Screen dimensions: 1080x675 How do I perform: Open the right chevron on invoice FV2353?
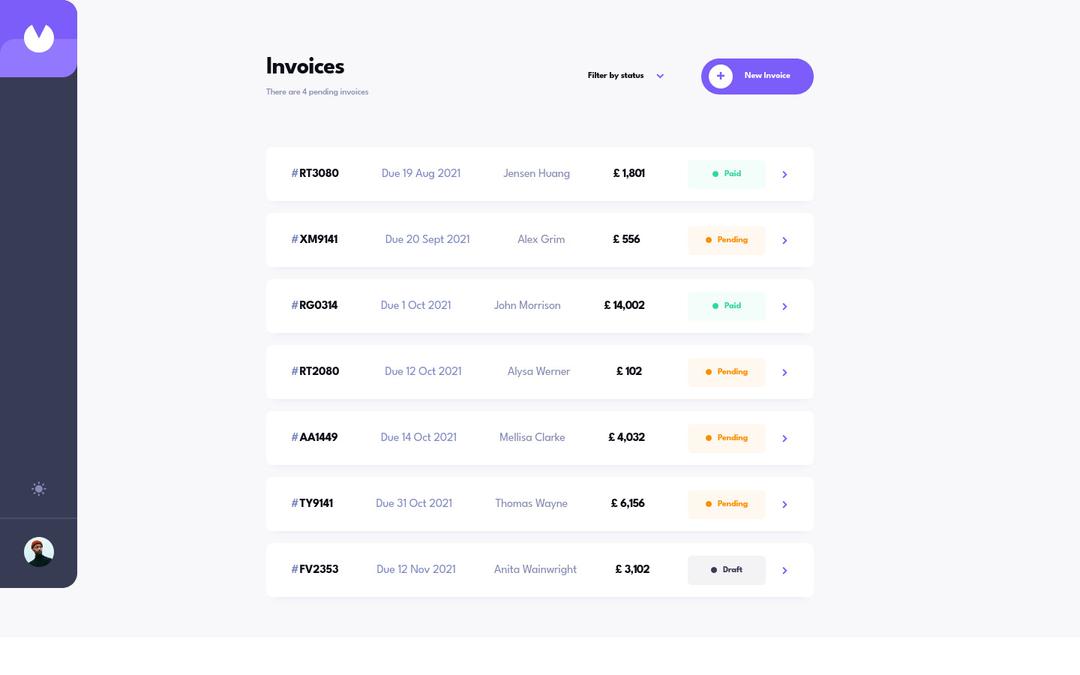click(784, 569)
